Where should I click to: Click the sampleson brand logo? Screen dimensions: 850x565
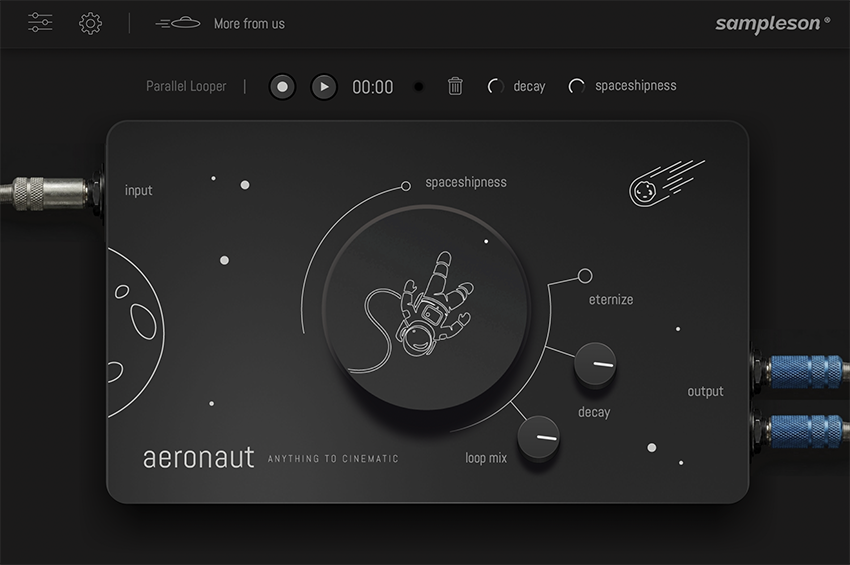tap(772, 23)
